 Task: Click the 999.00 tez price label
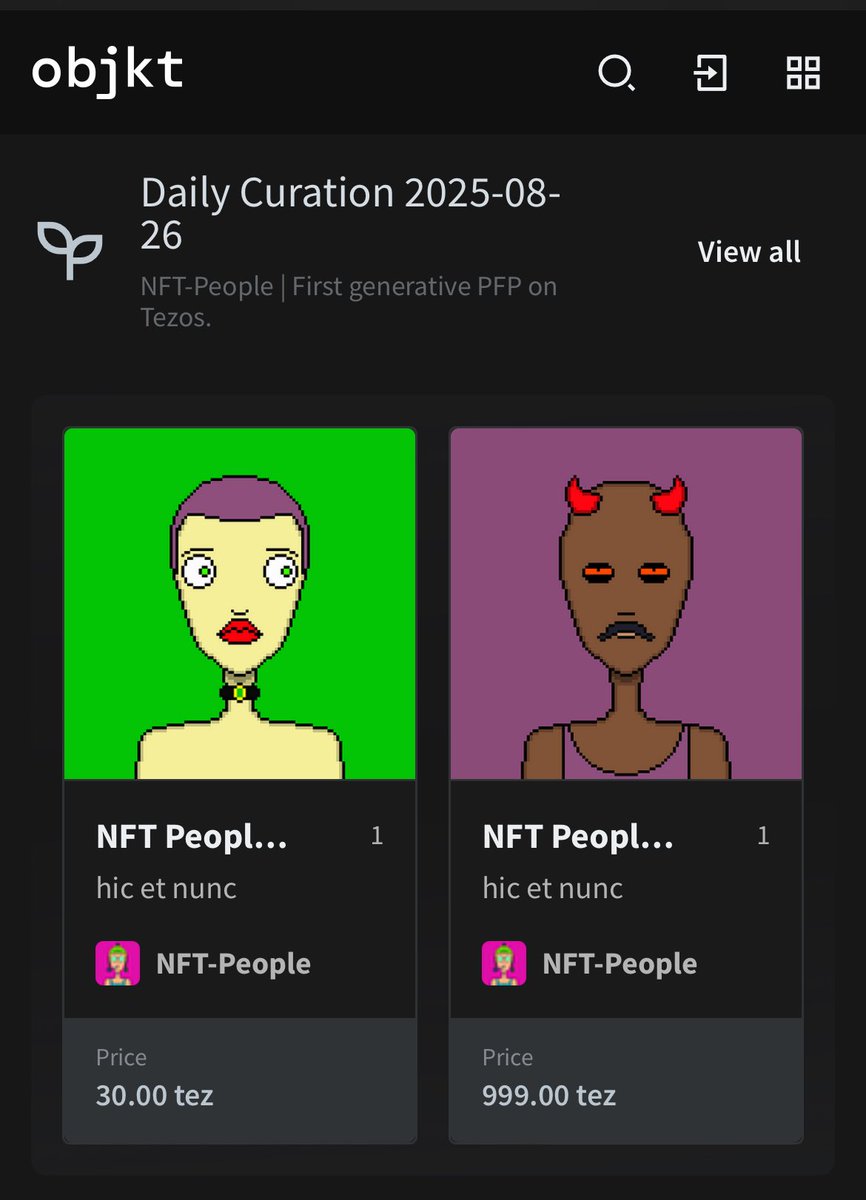pyautogui.click(x=547, y=1095)
